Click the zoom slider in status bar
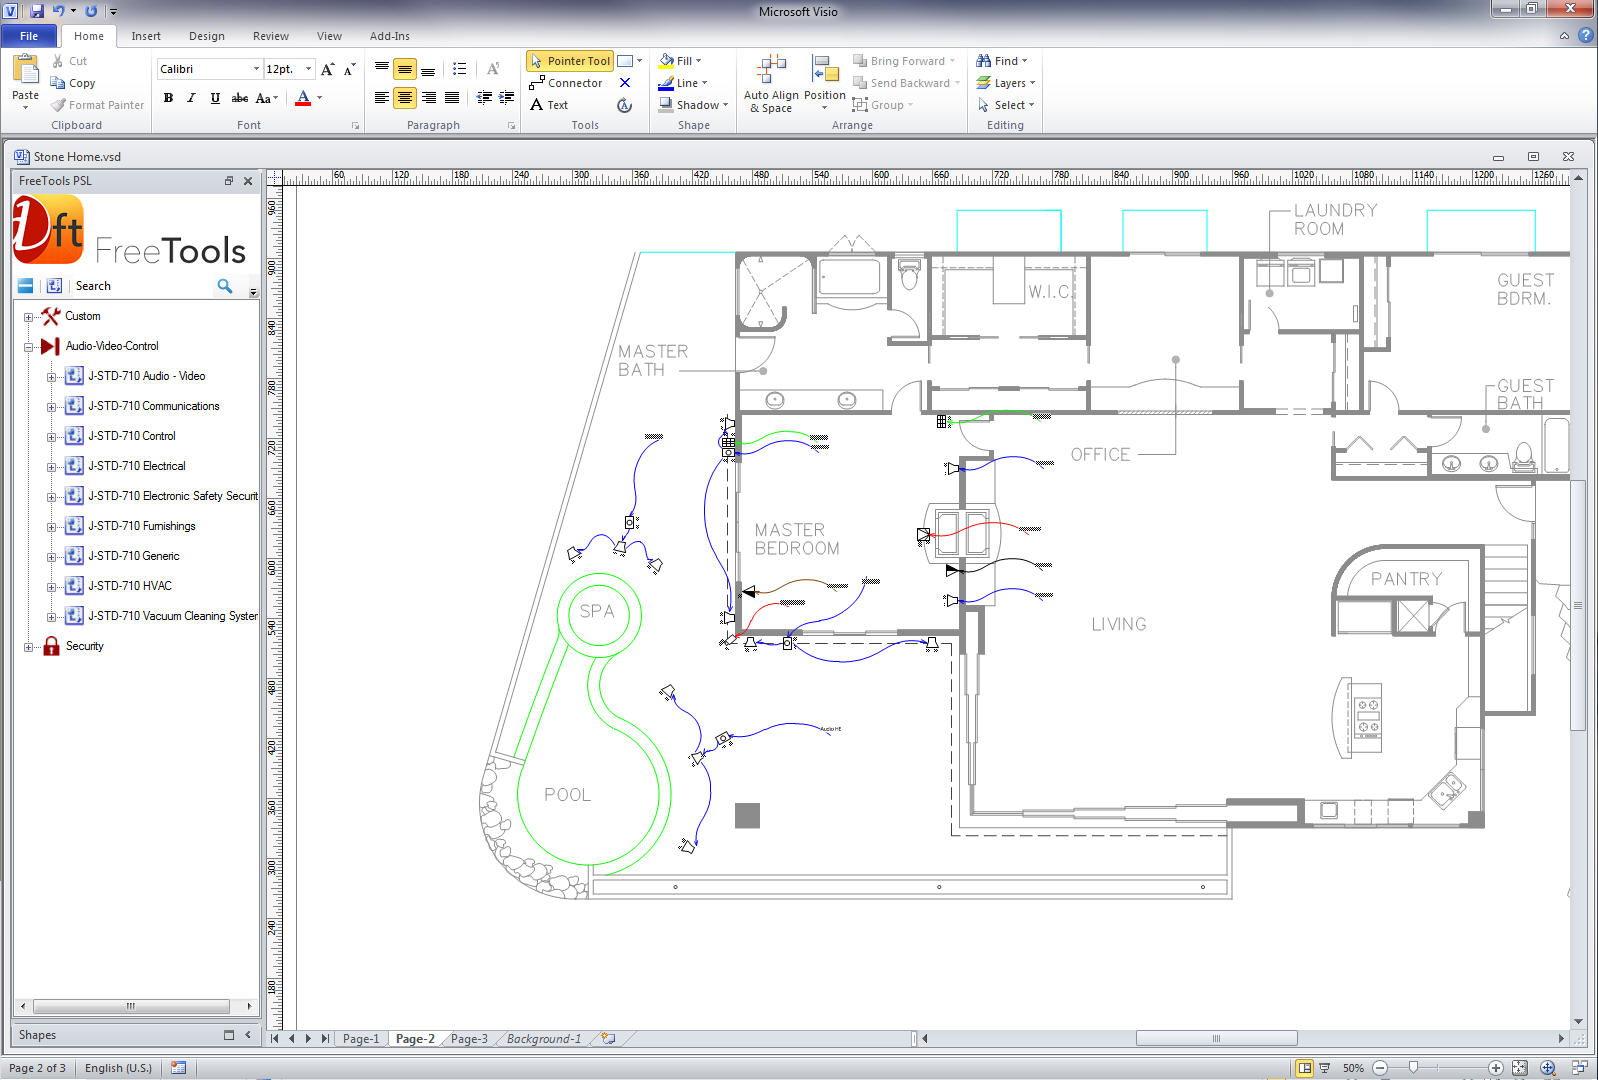1598x1080 pixels. coord(1413,1068)
